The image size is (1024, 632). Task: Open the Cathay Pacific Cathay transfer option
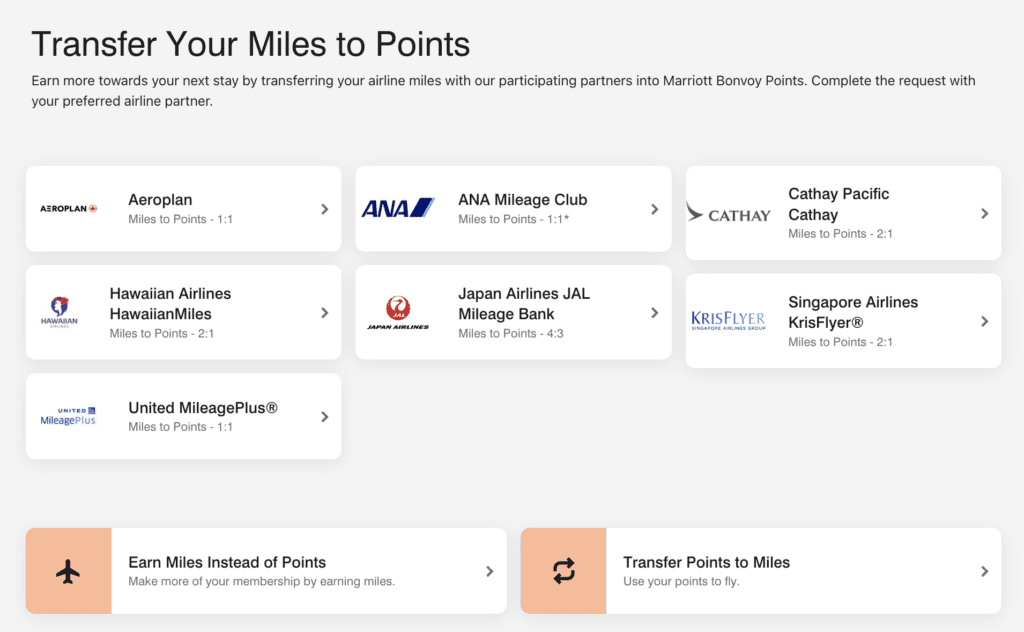(x=843, y=213)
